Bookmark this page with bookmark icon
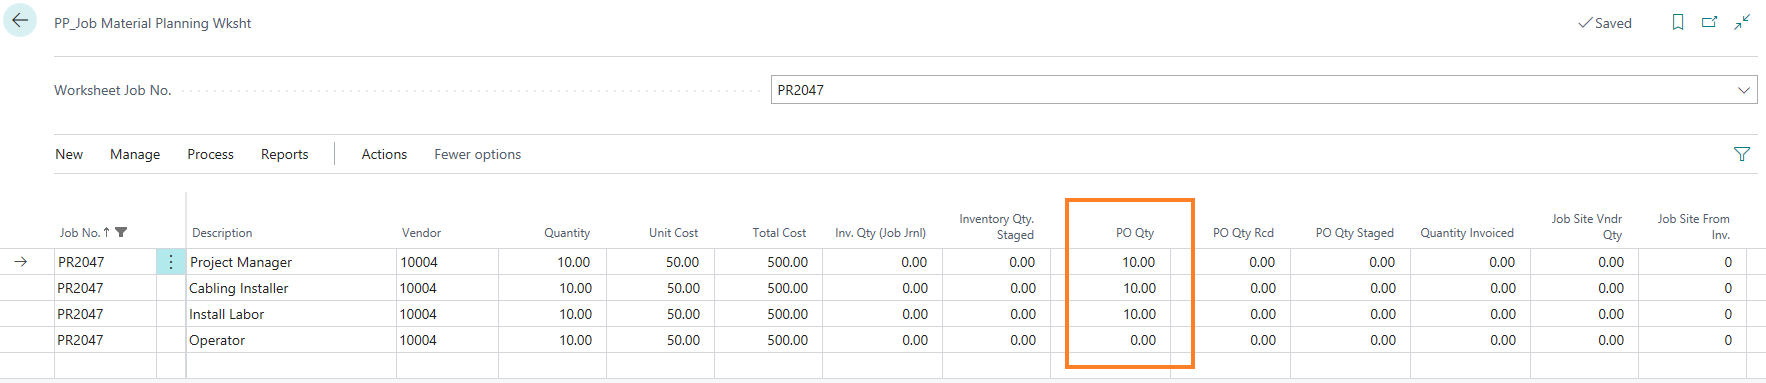Viewport: 1766px width, 383px height. pyautogui.click(x=1678, y=22)
